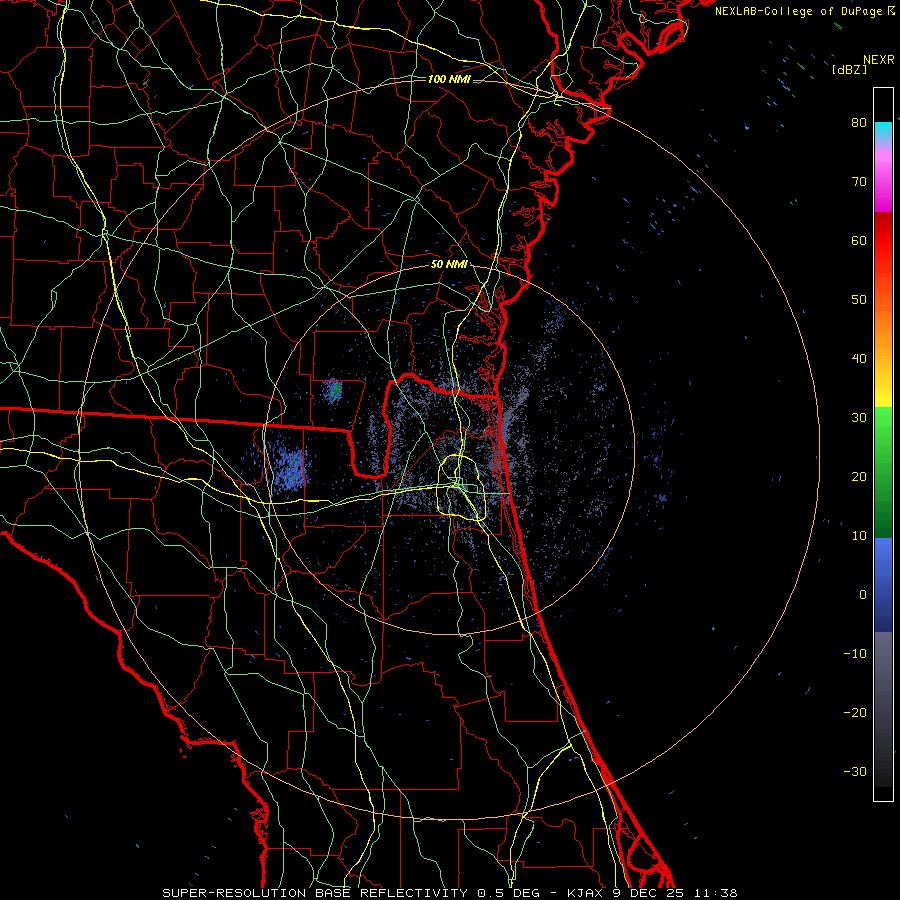Viewport: 900px width, 900px height.
Task: Select the 40 value on the dBZ scale
Action: pyautogui.click(x=859, y=359)
